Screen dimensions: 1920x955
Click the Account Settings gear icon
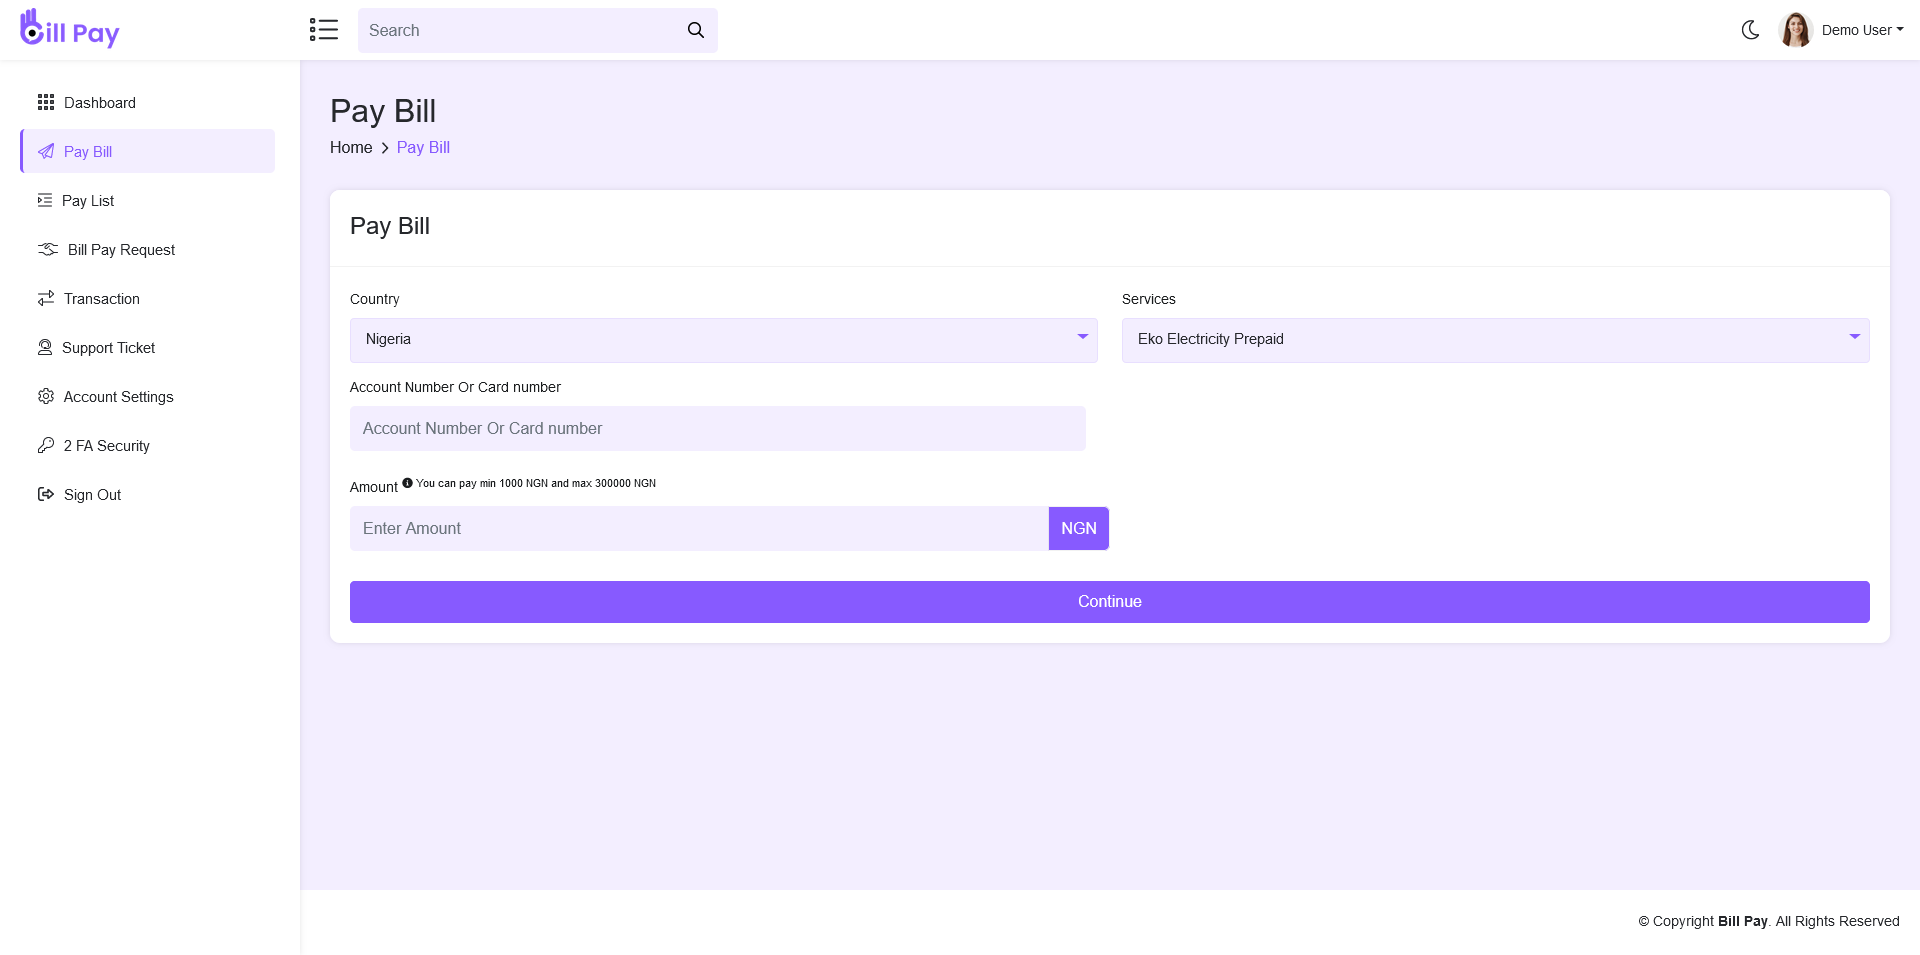pyautogui.click(x=45, y=396)
